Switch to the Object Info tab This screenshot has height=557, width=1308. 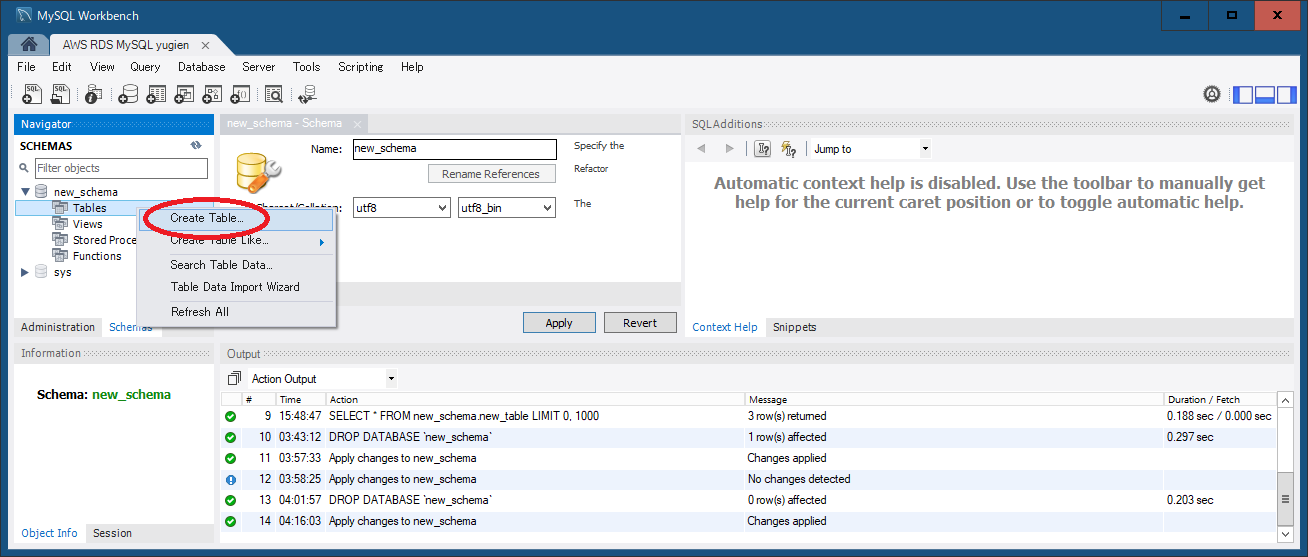tap(49, 533)
